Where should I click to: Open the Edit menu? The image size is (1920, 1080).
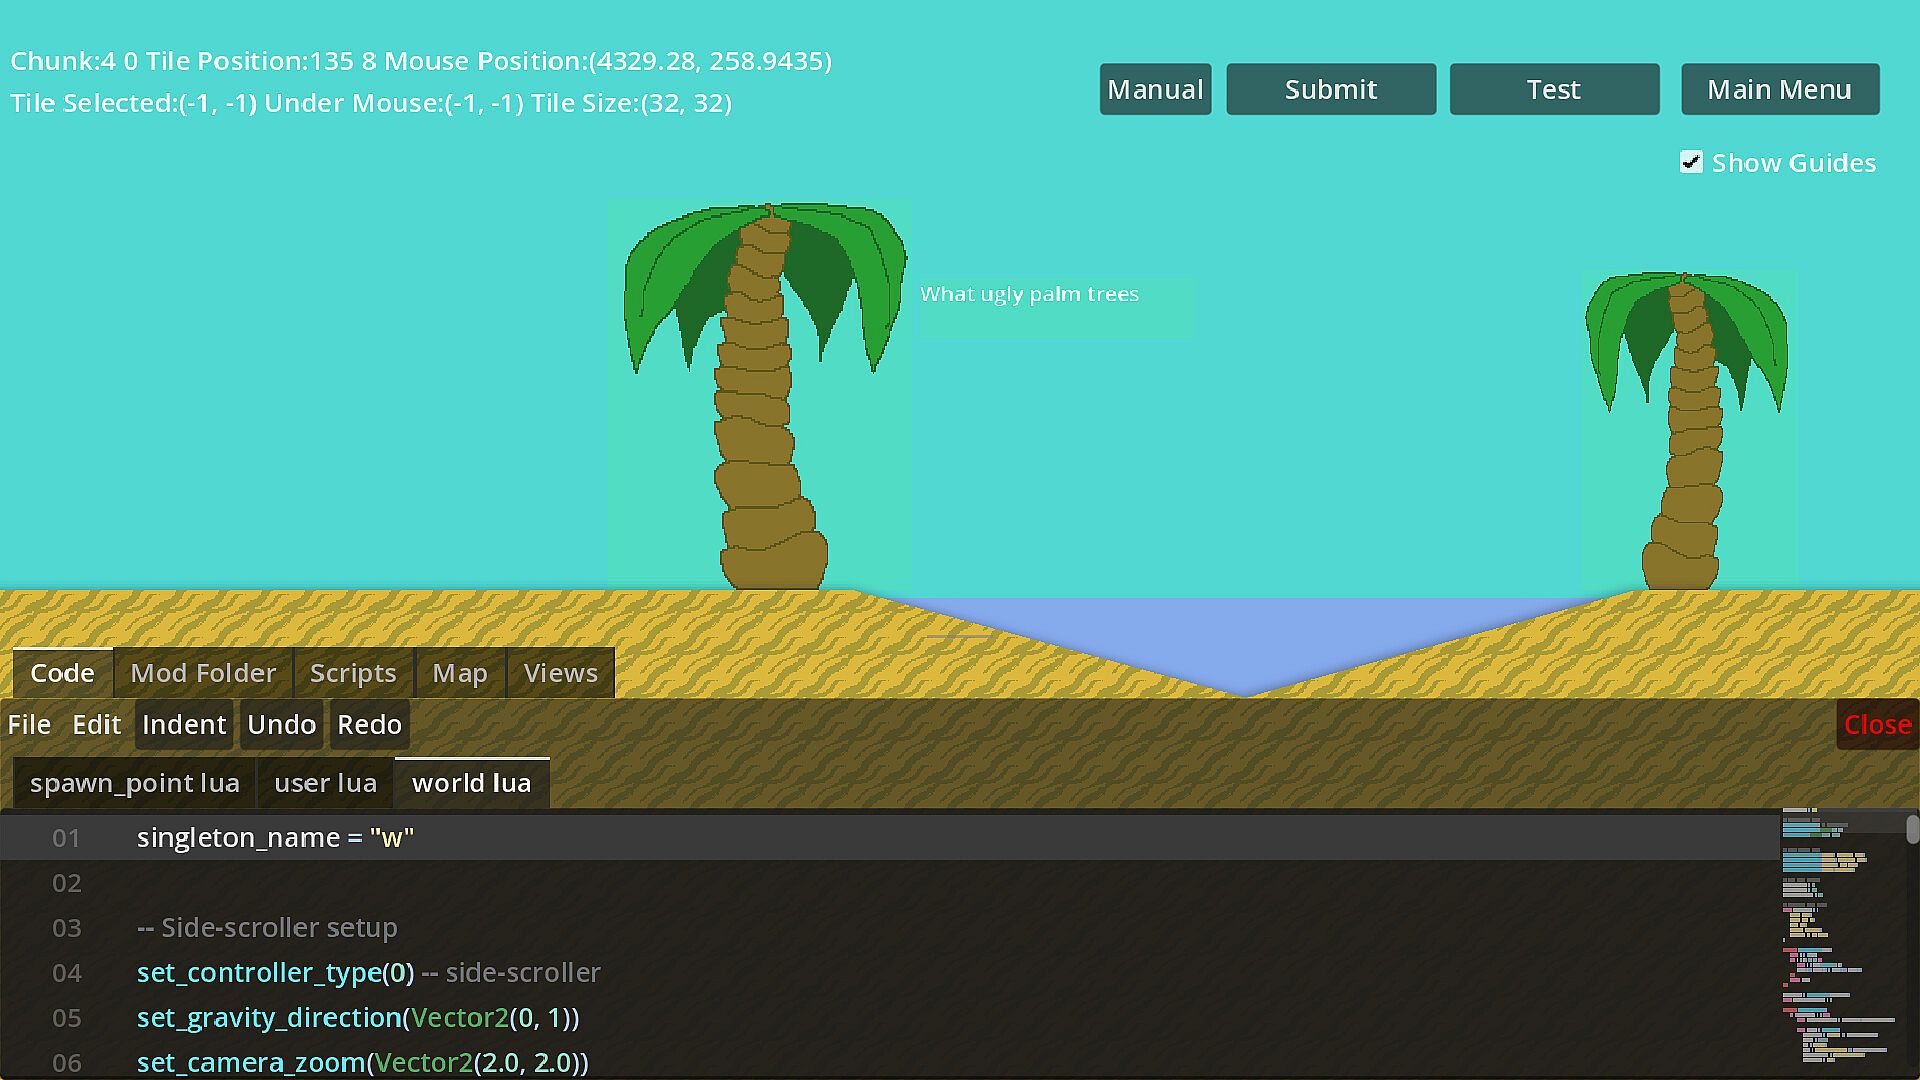point(96,724)
